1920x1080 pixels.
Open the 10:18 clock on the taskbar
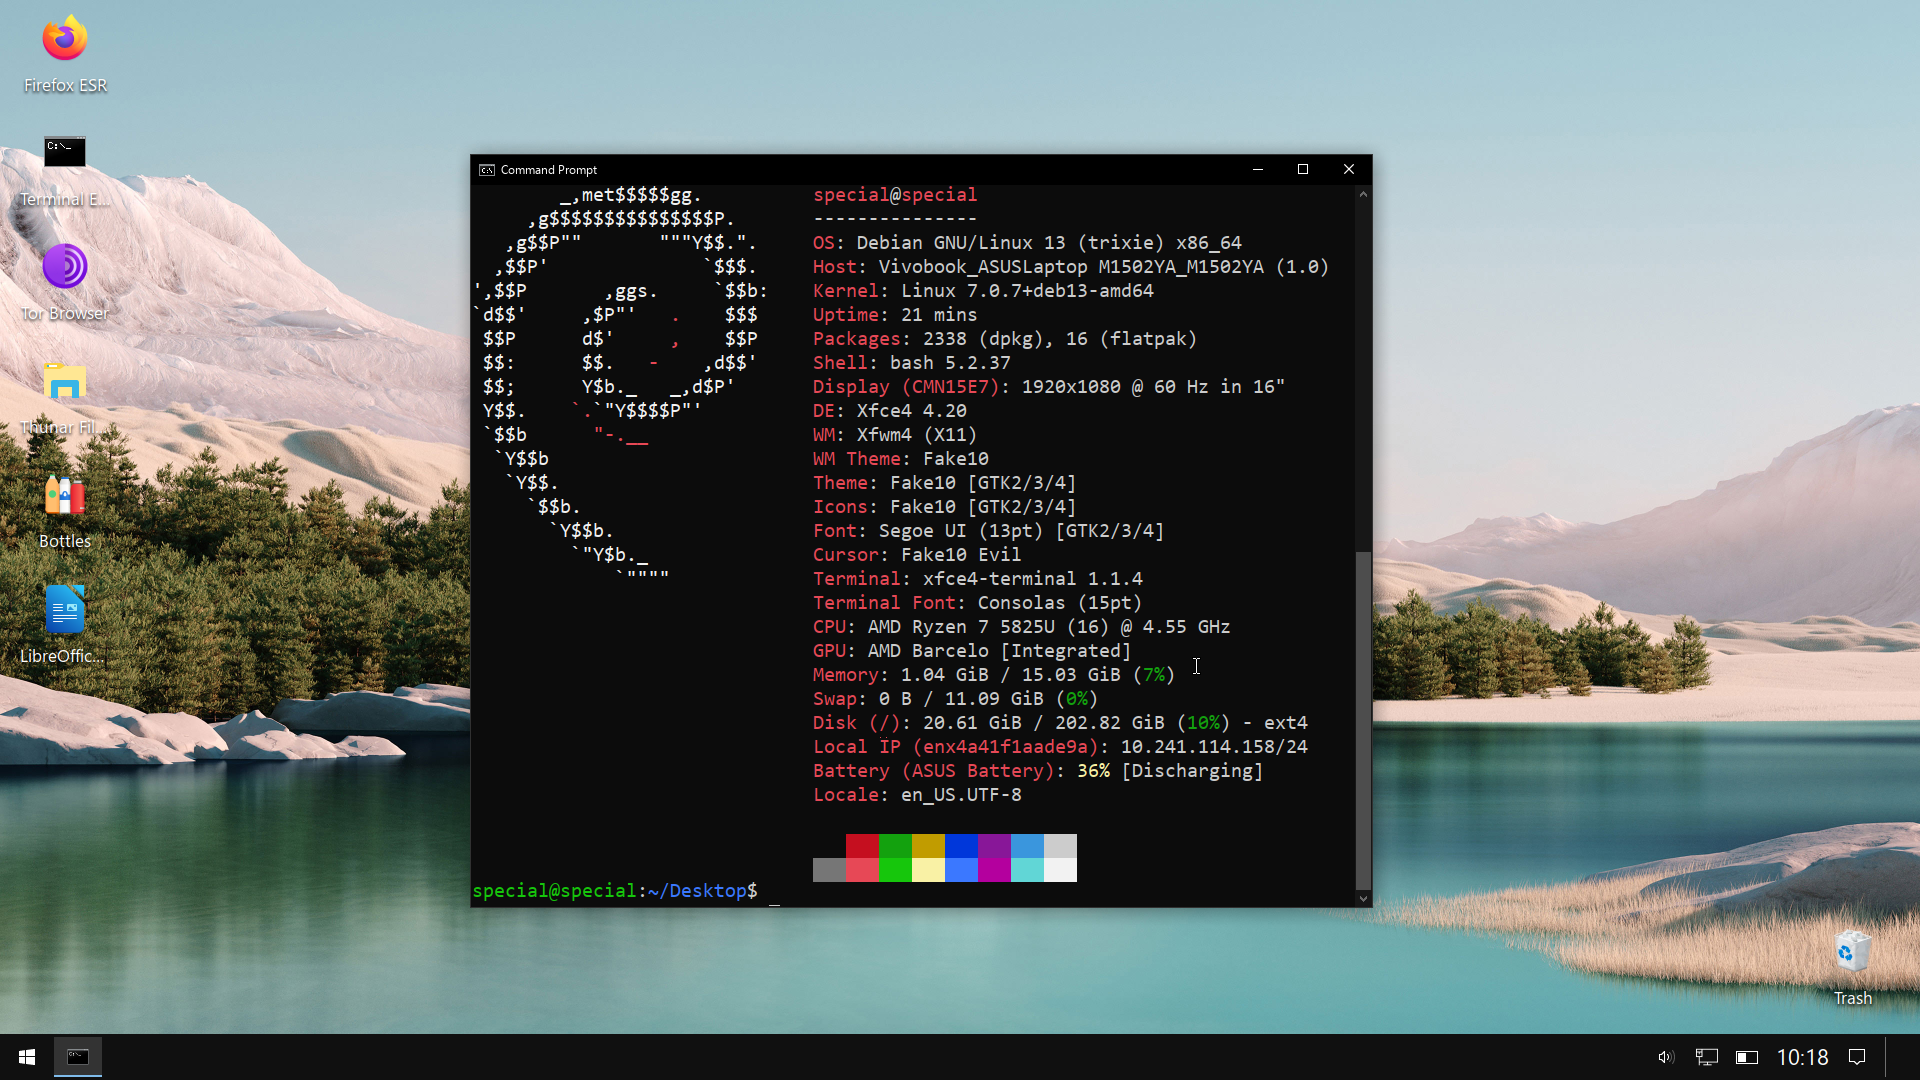point(1802,1057)
